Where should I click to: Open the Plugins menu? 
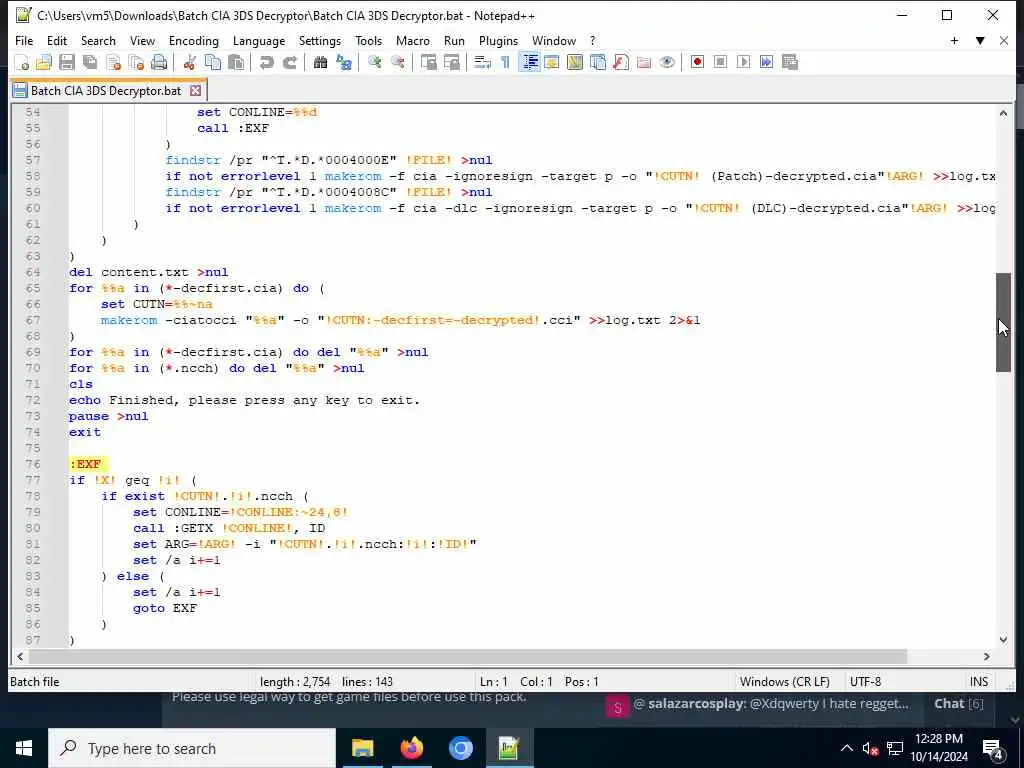point(498,40)
